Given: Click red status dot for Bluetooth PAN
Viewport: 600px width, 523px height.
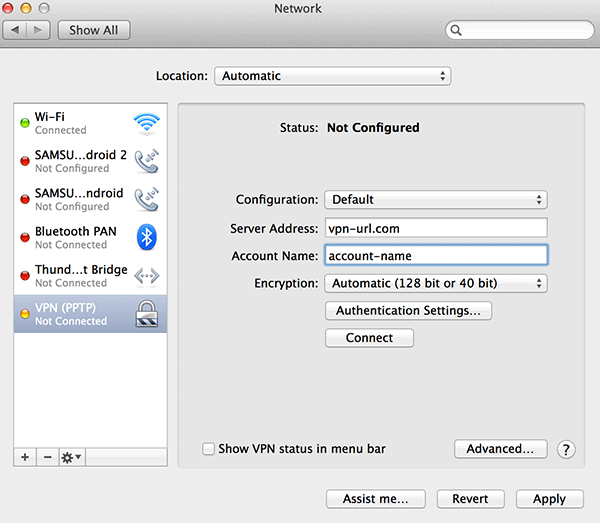Looking at the screenshot, I should click(25, 237).
